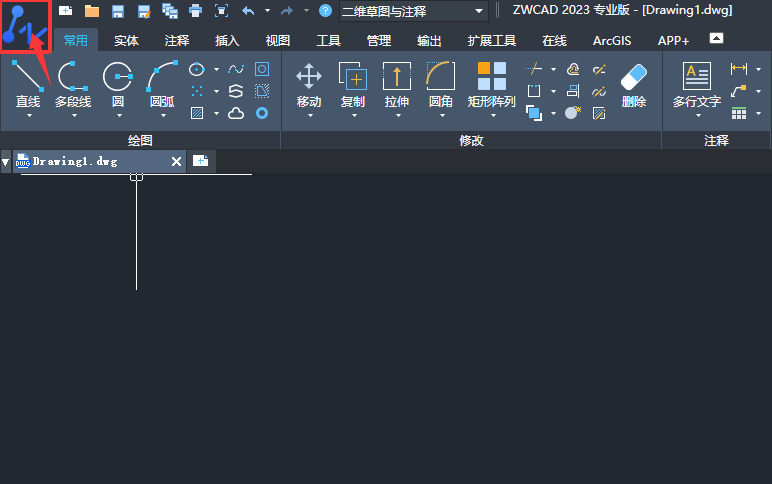Save the drawing with floppy icon
Screen dimensions: 772x484
pyautogui.click(x=118, y=11)
